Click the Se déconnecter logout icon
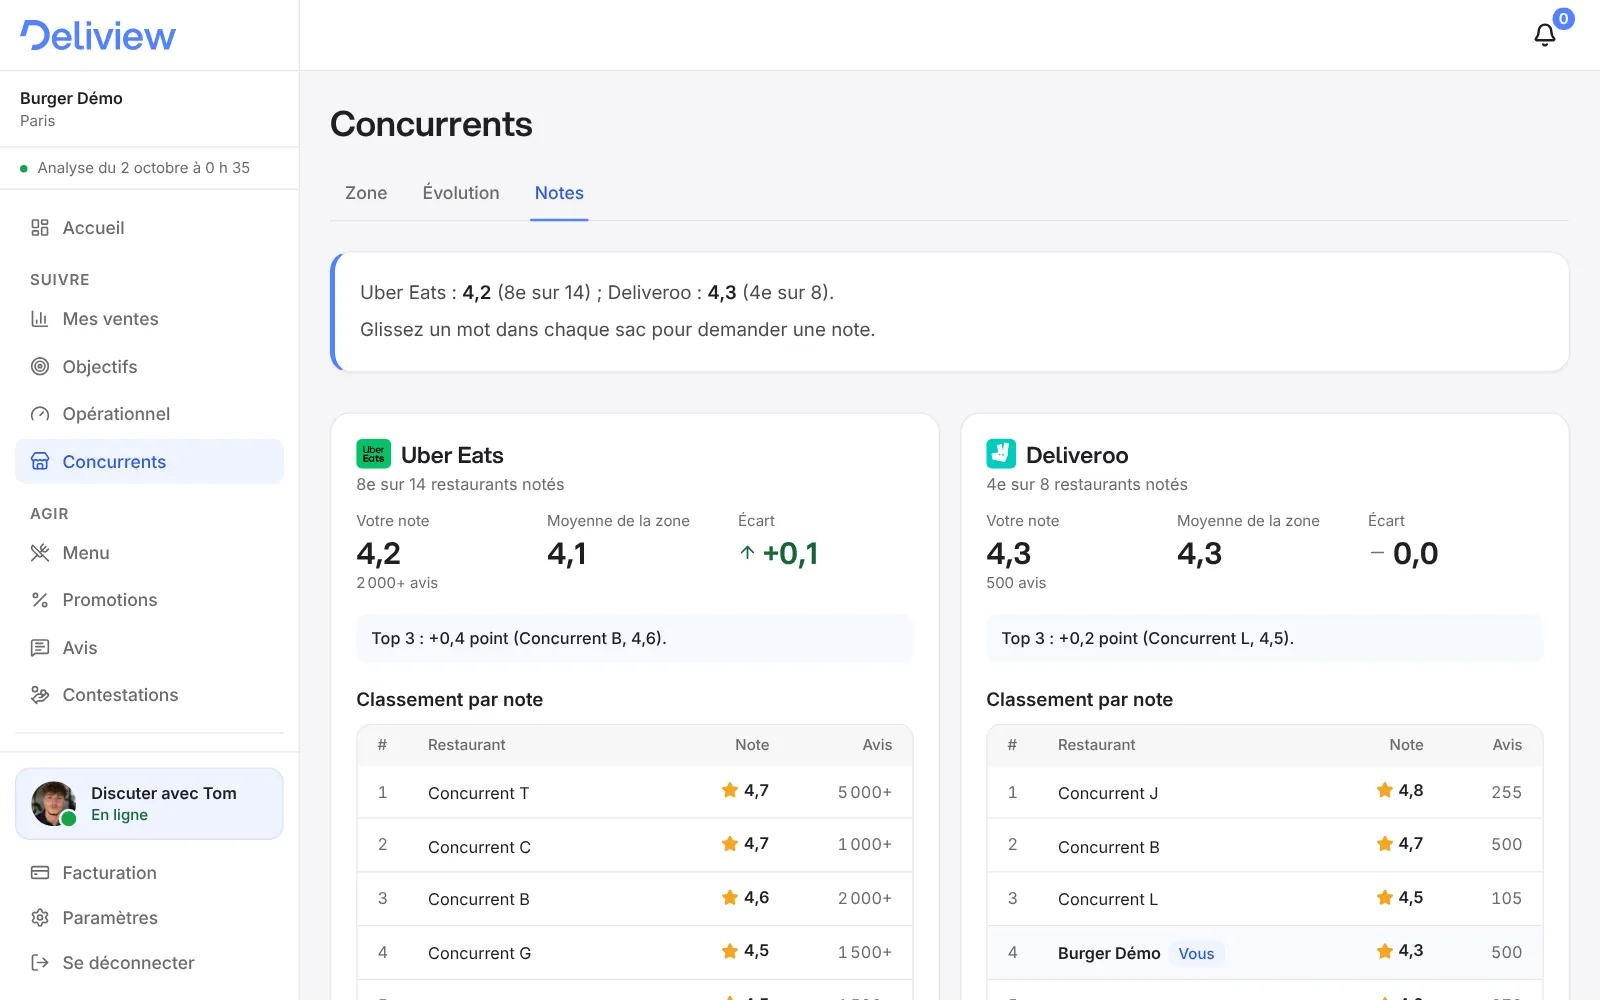Image resolution: width=1600 pixels, height=1000 pixels. click(x=40, y=963)
